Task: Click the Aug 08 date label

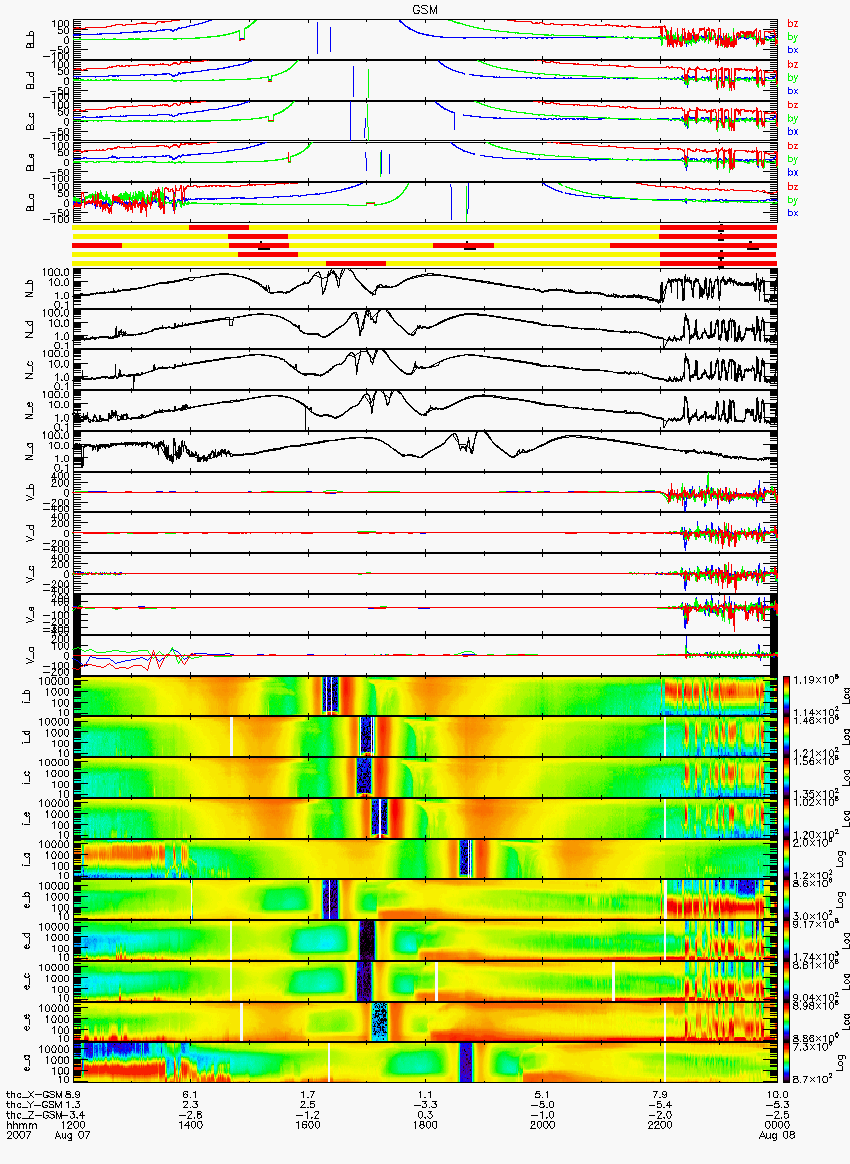Action: point(777,1135)
